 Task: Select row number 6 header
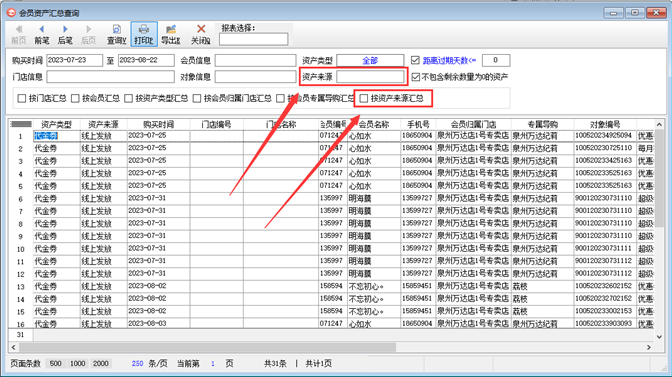20,199
